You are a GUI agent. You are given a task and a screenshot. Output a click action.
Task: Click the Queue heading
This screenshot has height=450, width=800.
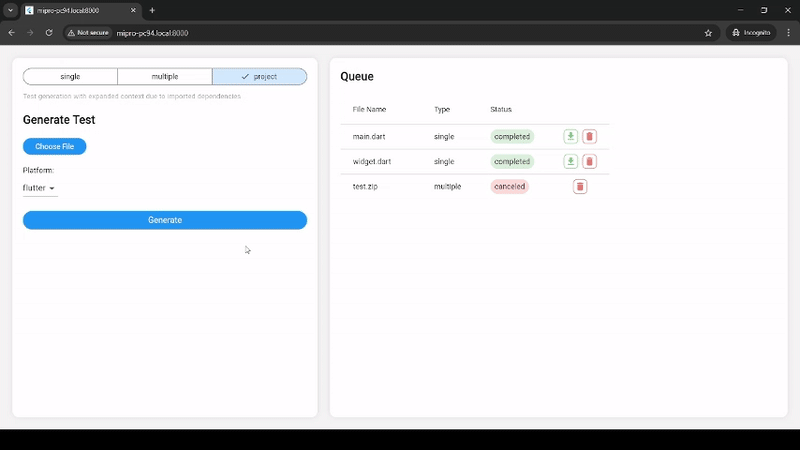357,77
